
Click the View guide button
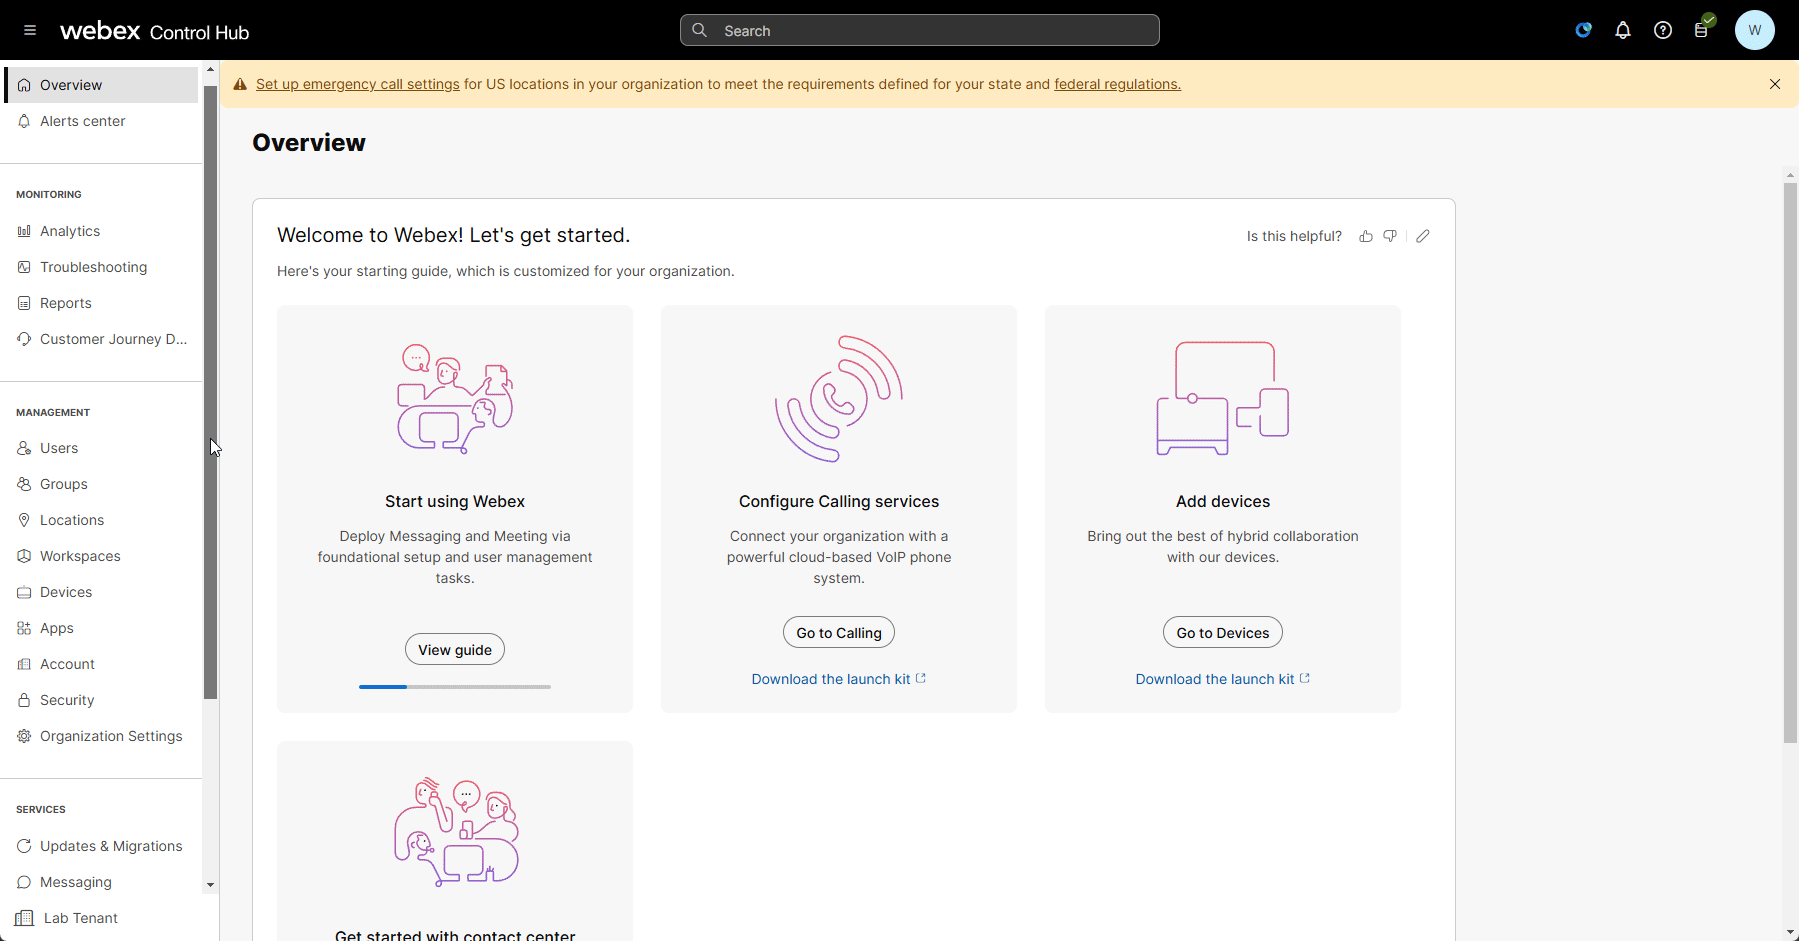(x=455, y=650)
